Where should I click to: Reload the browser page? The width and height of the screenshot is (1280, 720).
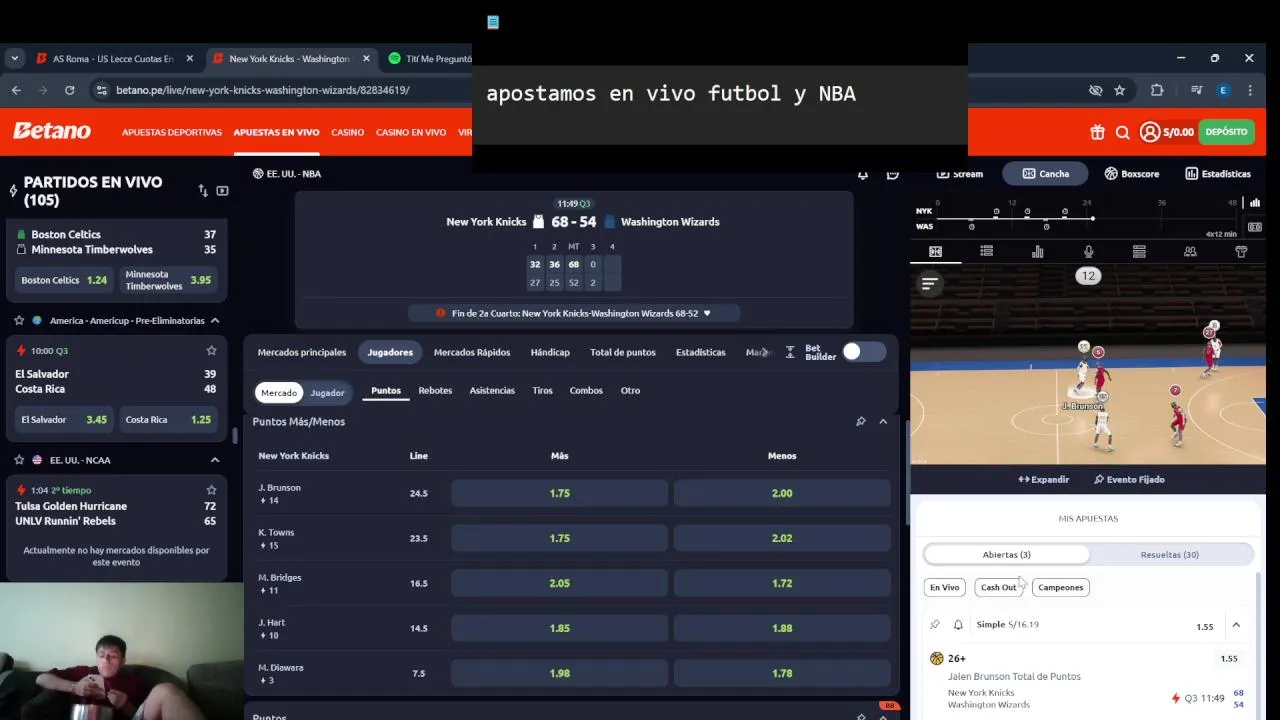point(69,90)
